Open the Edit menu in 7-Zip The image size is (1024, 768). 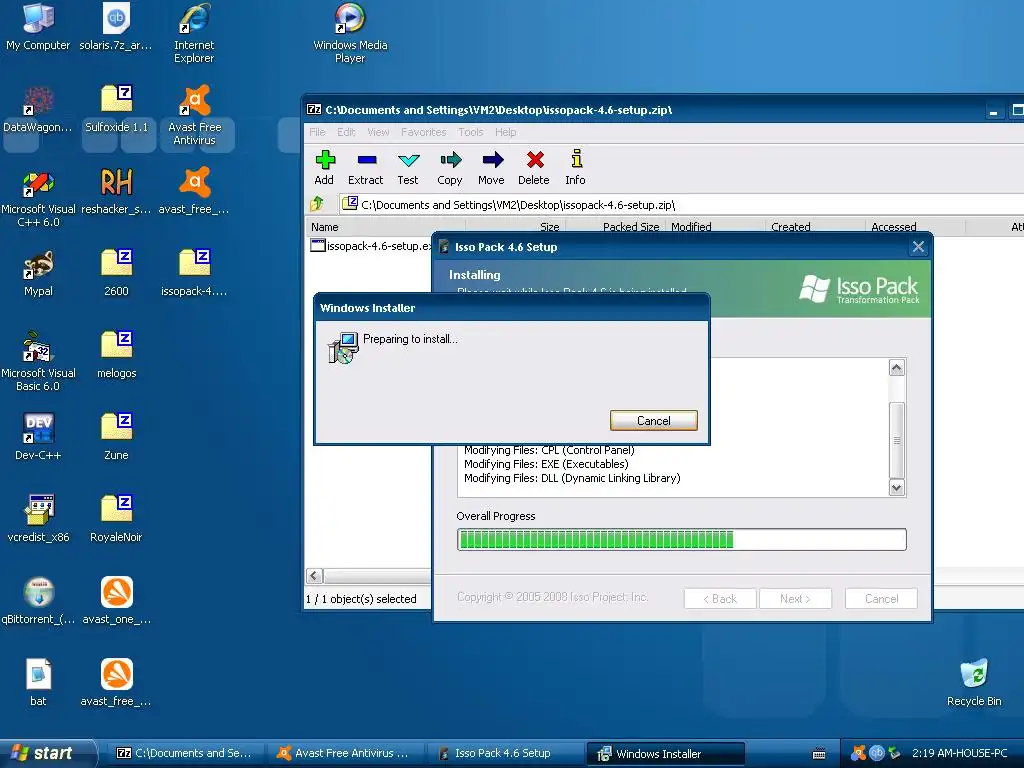tap(346, 132)
